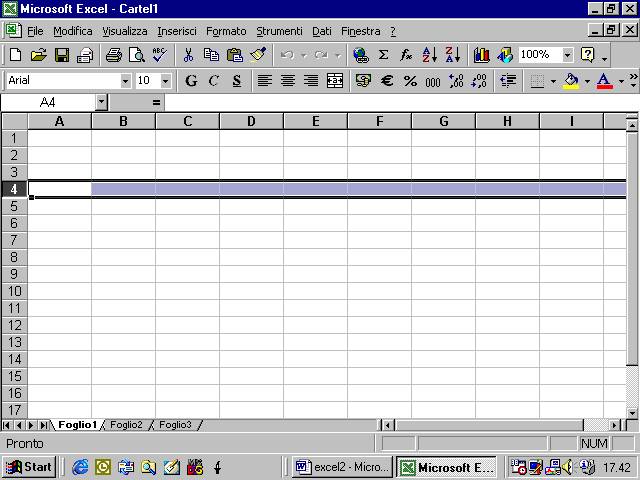Toggle underline S formatting
Screen dimensions: 640x480
pyautogui.click(x=237, y=80)
